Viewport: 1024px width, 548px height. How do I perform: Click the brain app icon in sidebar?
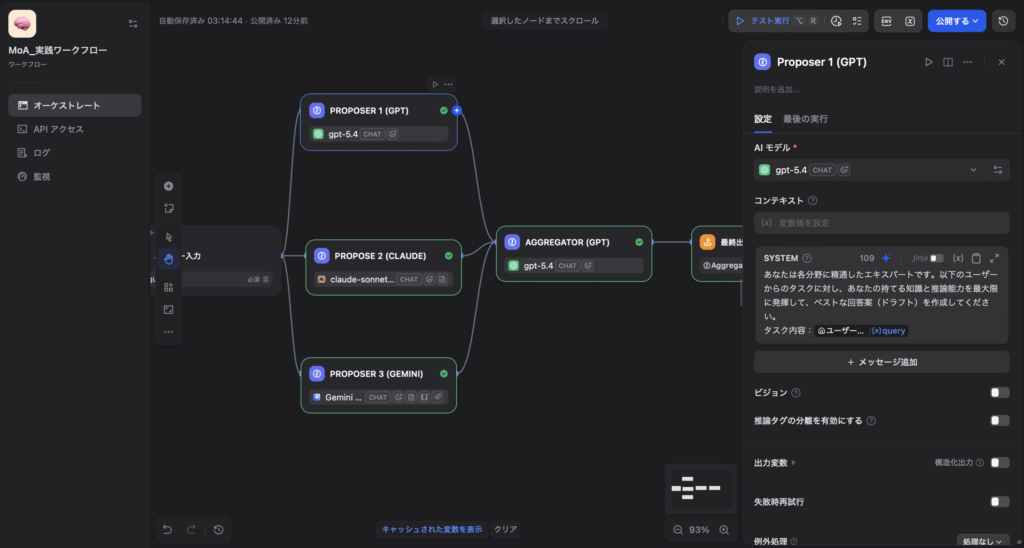point(22,24)
